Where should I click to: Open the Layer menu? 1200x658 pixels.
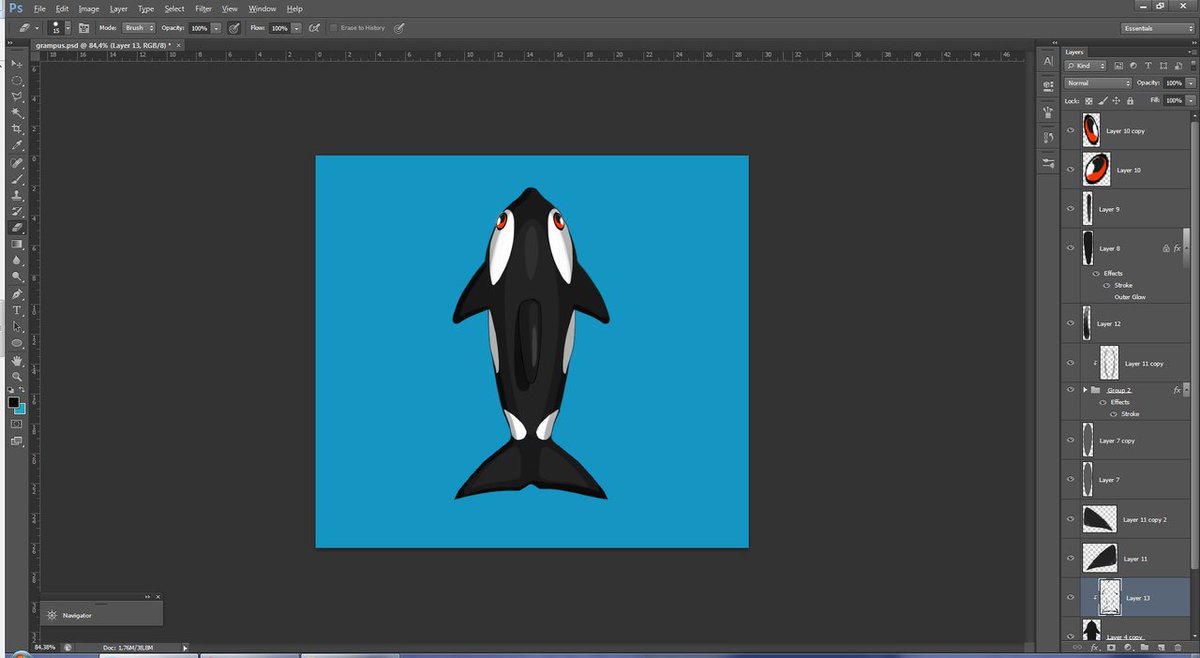(119, 8)
